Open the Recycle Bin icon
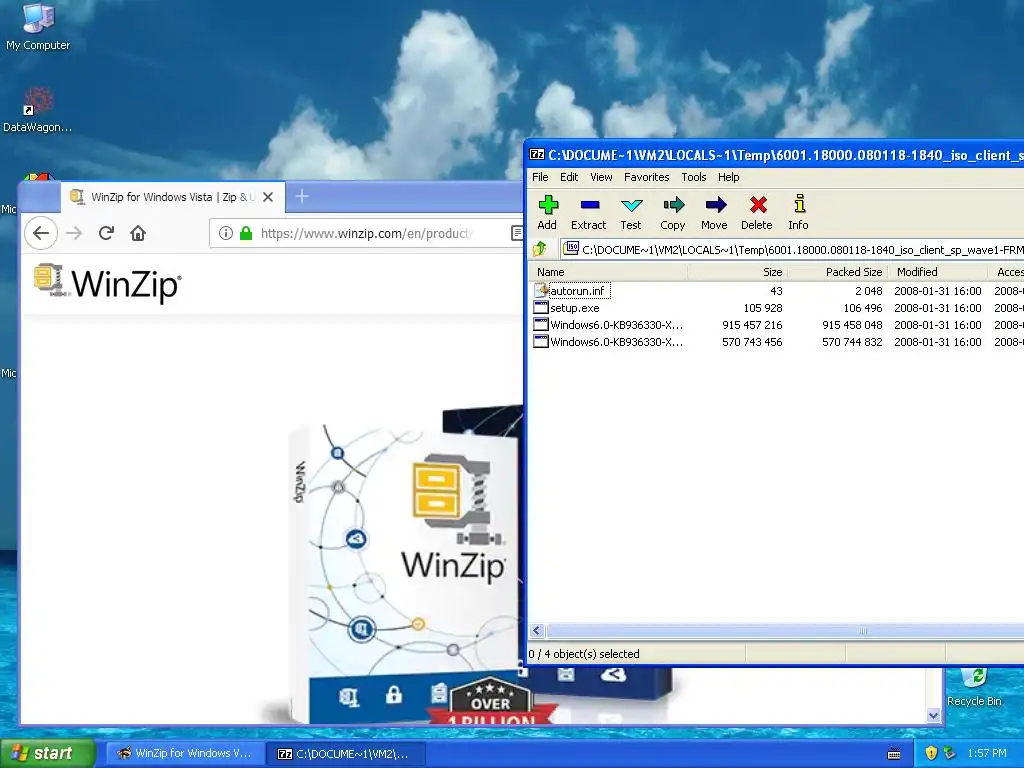The height and width of the screenshot is (768, 1024). pos(974,687)
